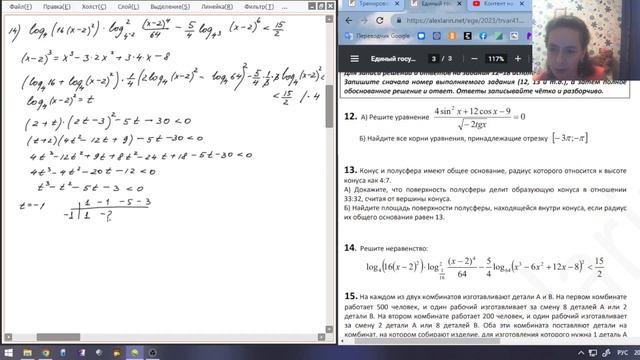Open the purple taskbar app
The width and height of the screenshot is (640, 360).
[x=81, y=353]
